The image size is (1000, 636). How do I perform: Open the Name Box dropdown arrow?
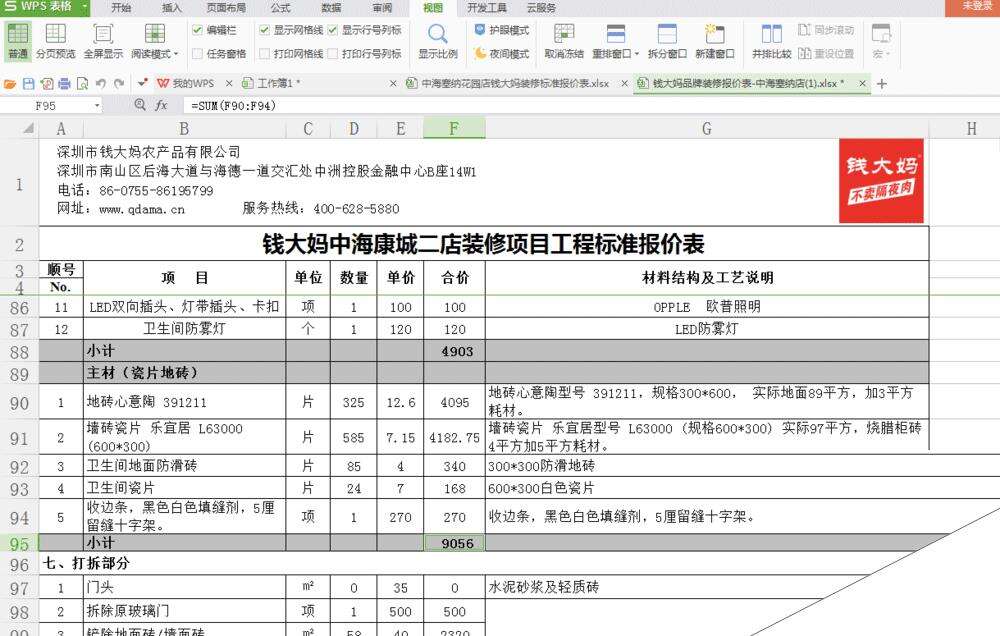(x=97, y=106)
